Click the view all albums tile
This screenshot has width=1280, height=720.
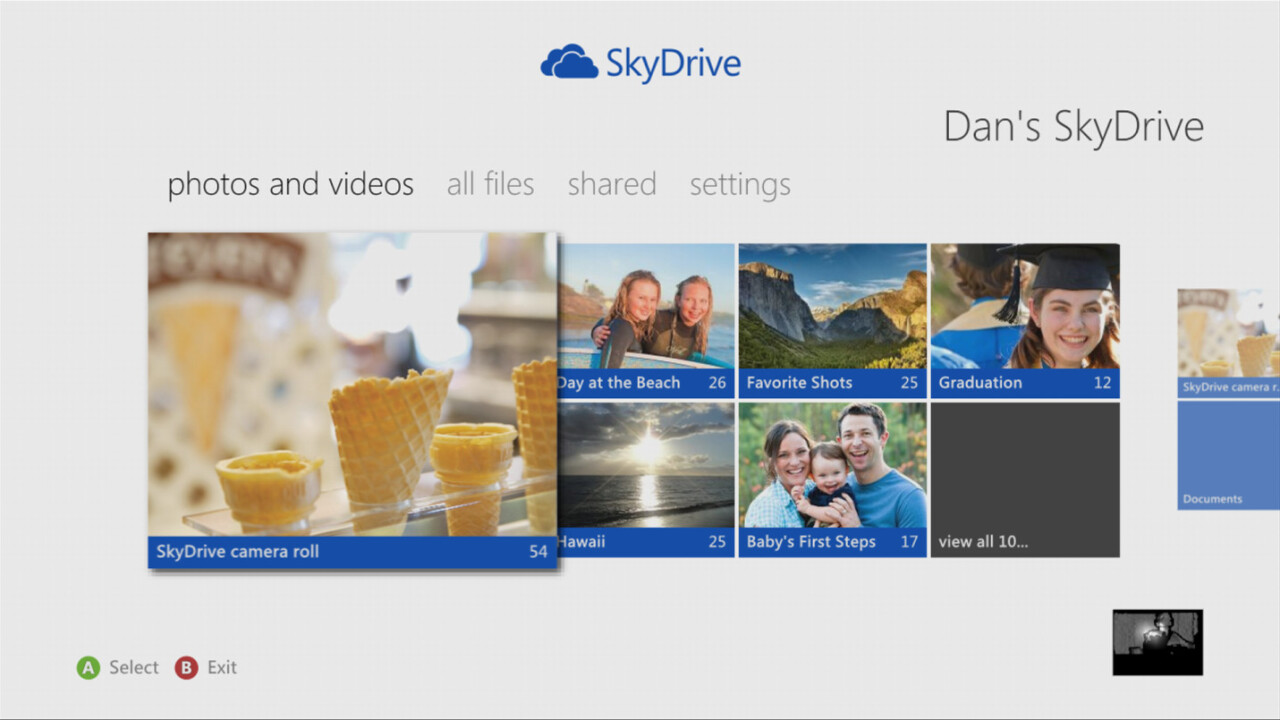click(x=1024, y=479)
